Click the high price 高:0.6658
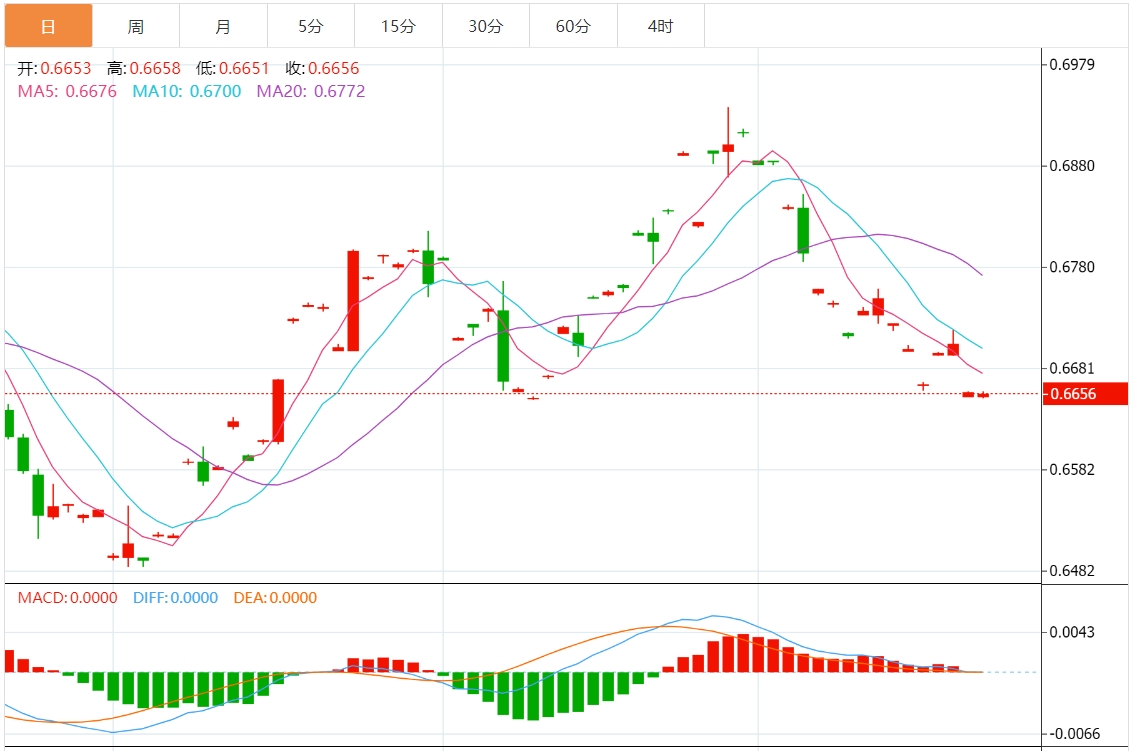Screen dimensions: 1141x751 pos(144,68)
